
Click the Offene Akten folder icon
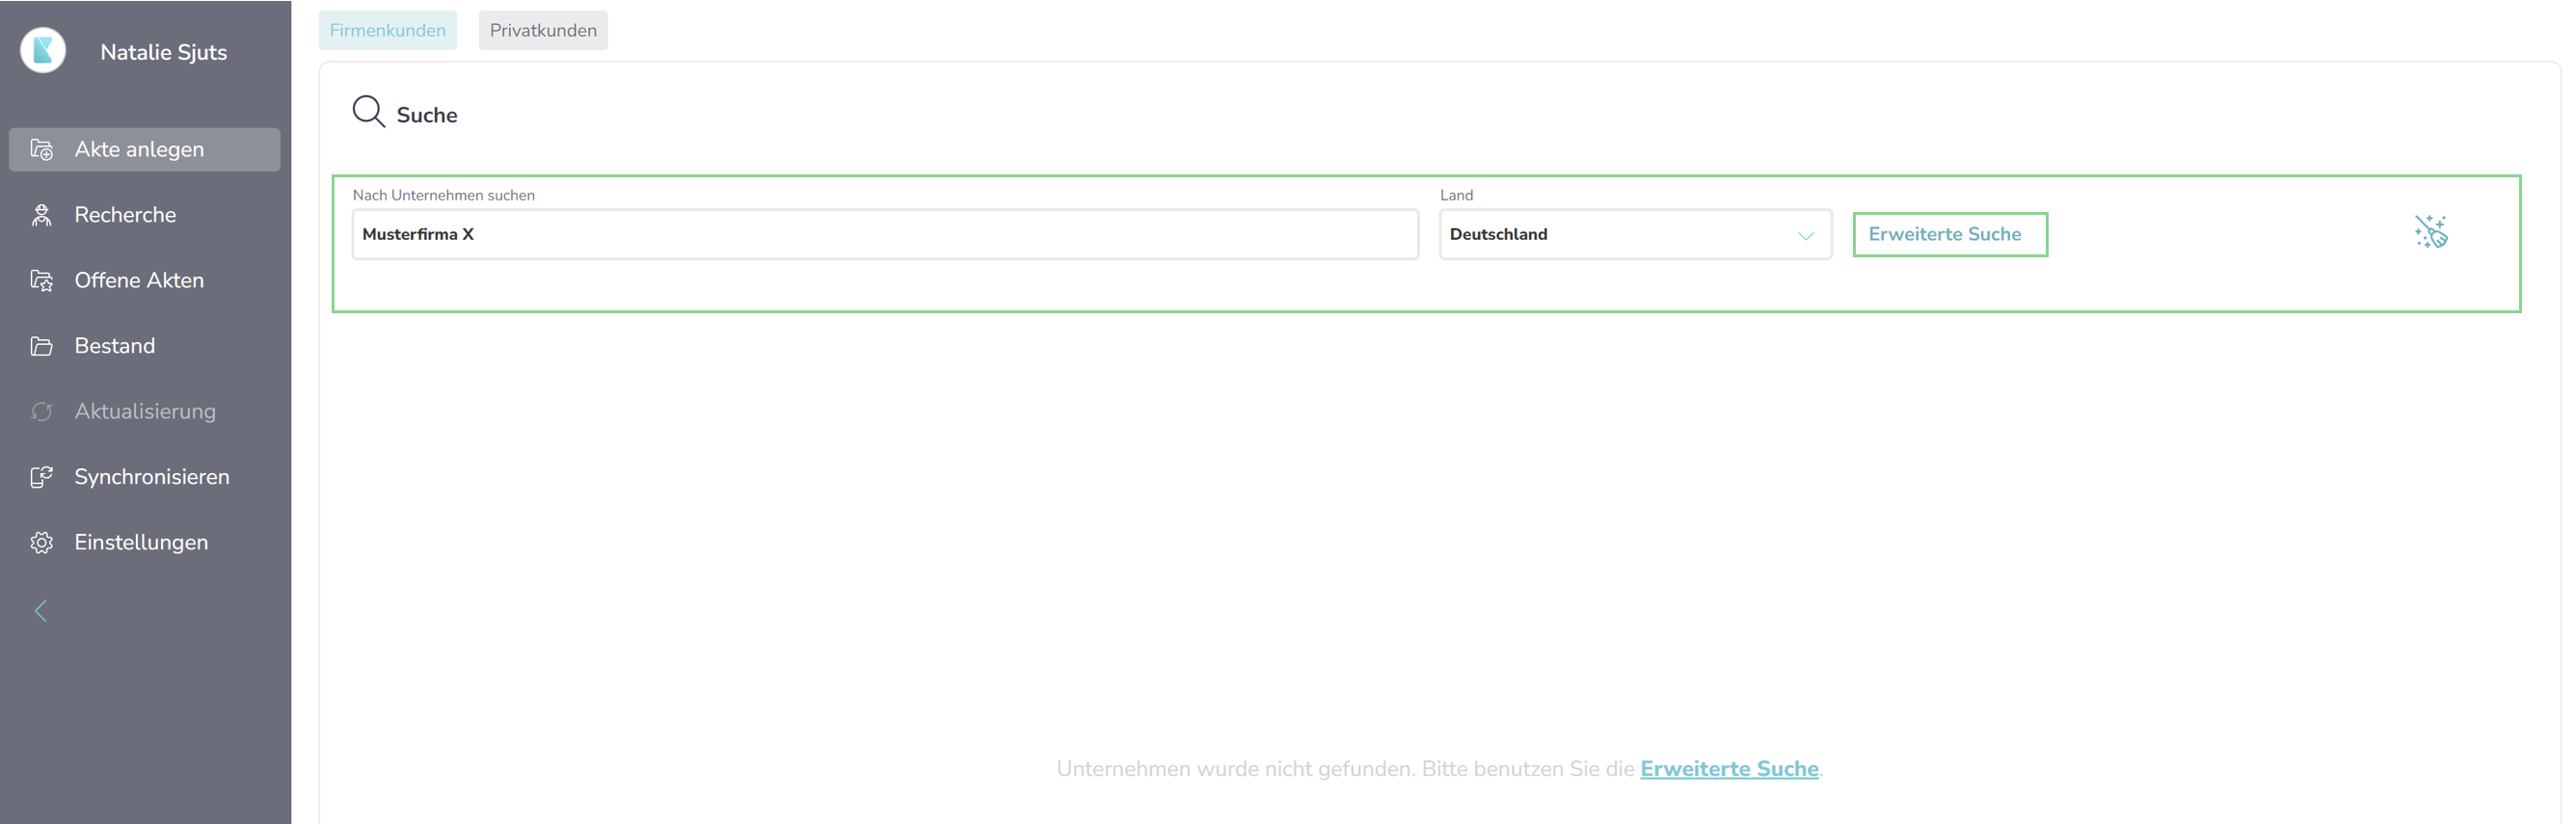point(41,280)
